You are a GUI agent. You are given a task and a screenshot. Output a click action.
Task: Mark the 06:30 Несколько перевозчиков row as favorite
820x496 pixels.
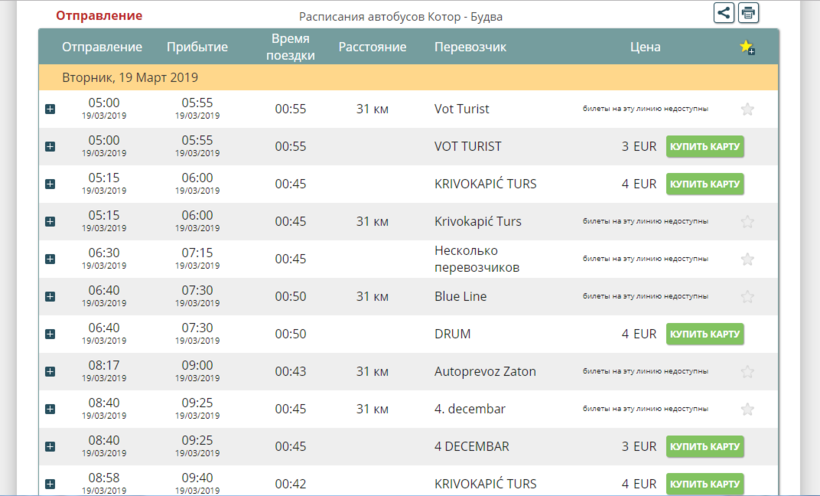point(747,259)
